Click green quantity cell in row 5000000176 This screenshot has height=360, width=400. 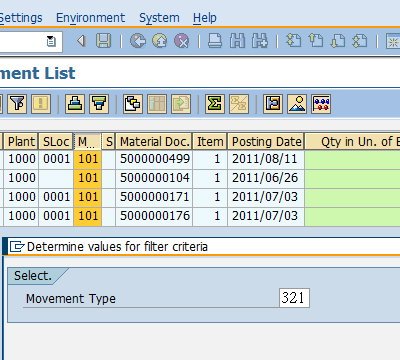pos(353,216)
